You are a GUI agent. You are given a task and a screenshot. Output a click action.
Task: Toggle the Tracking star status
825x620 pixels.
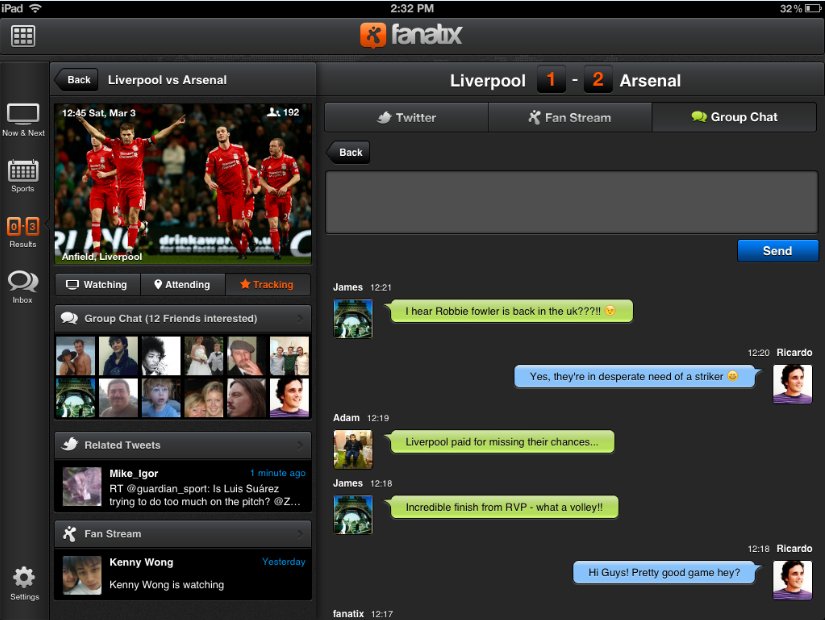pyautogui.click(x=267, y=285)
